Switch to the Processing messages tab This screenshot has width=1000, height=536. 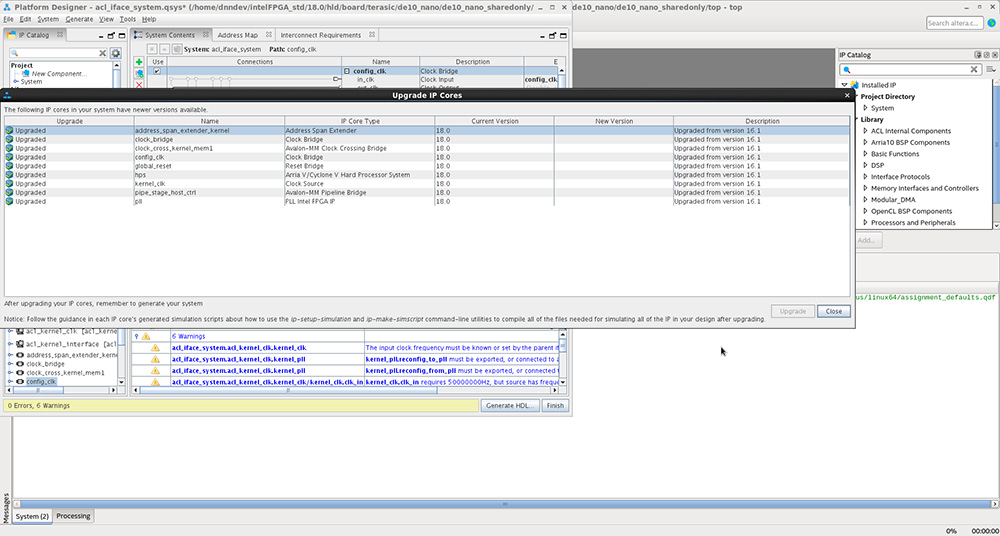[73, 516]
